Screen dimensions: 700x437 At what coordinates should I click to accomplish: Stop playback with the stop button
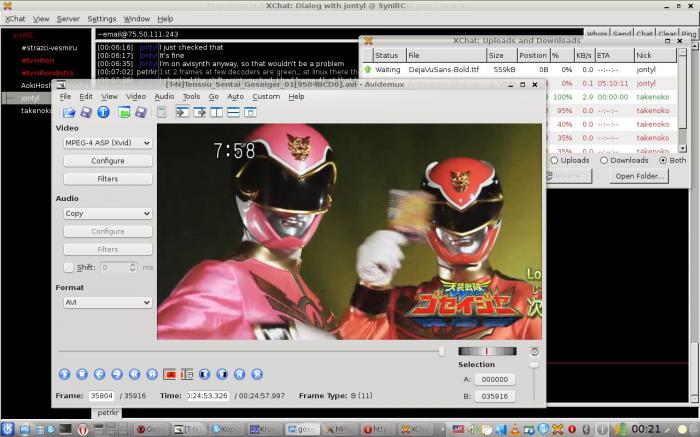pyautogui.click(x=82, y=374)
